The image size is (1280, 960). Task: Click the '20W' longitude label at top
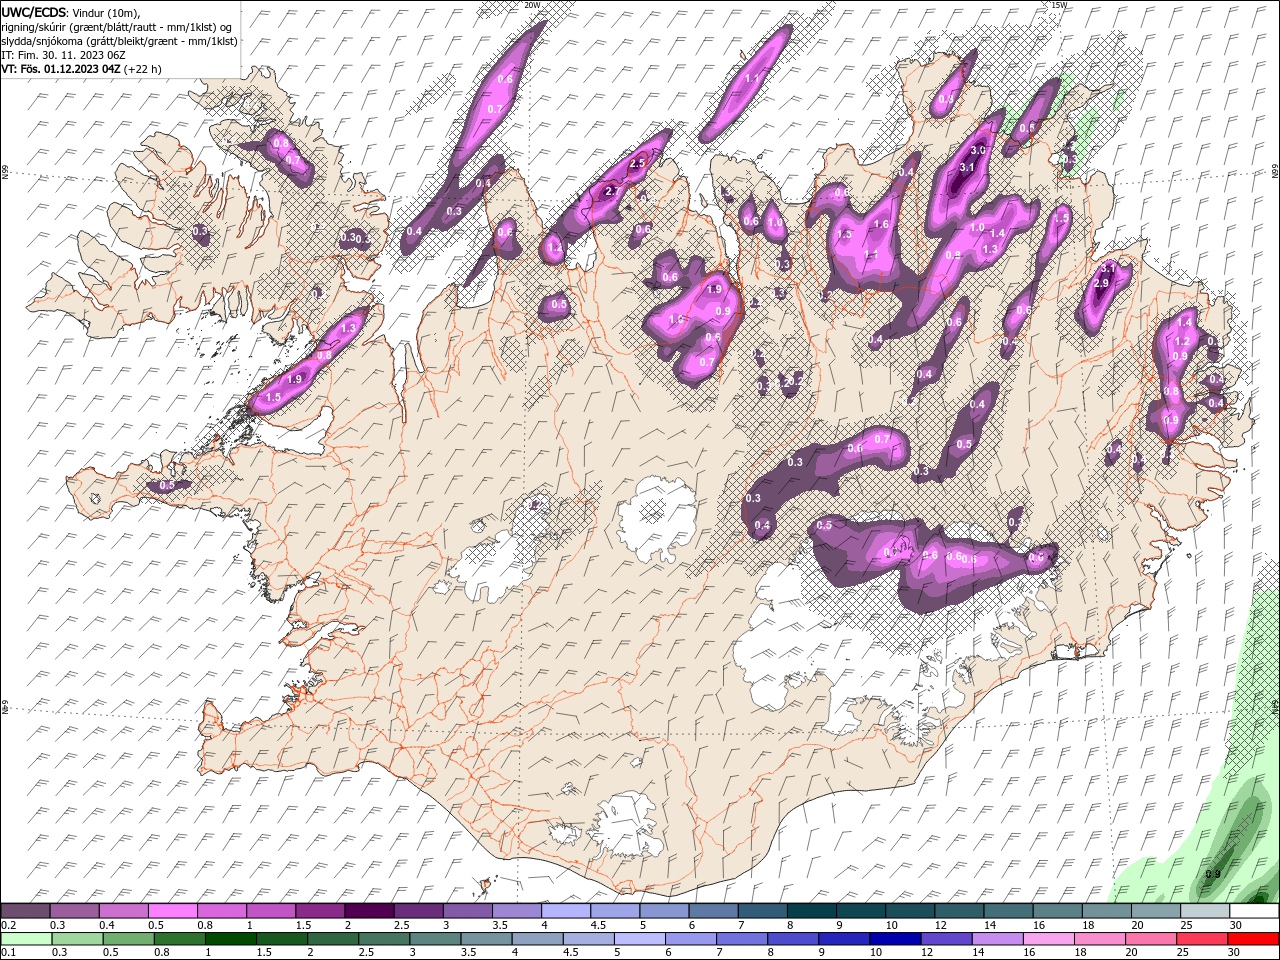(532, 5)
